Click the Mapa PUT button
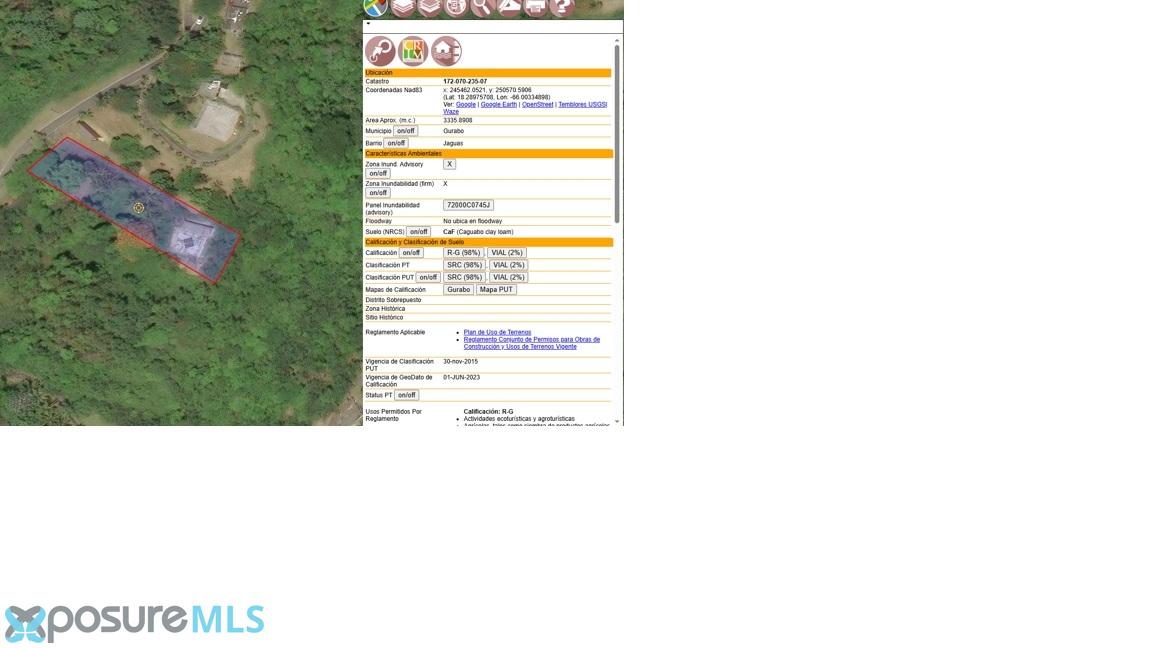 point(496,289)
